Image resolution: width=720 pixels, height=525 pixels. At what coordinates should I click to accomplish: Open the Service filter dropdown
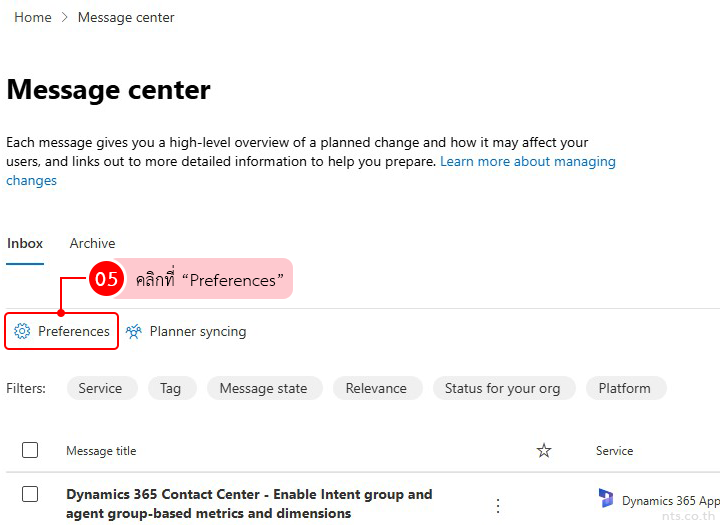100,388
